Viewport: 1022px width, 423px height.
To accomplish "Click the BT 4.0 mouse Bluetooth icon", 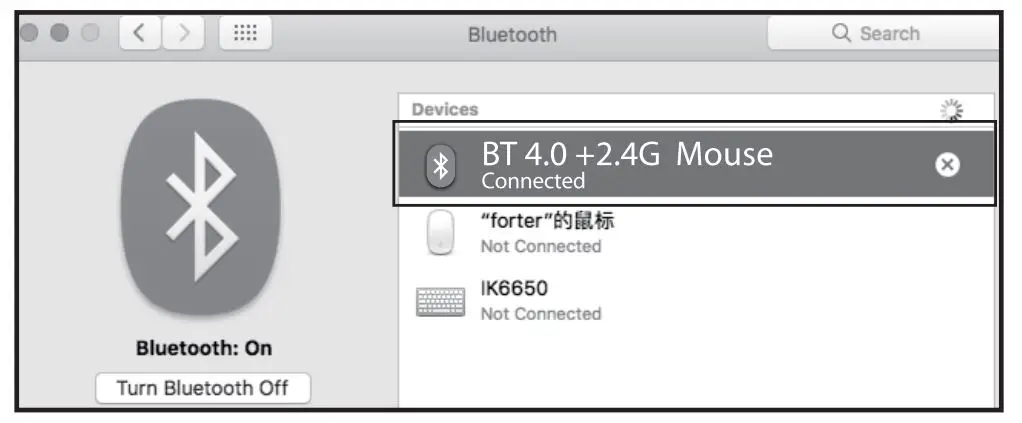I will click(x=441, y=166).
